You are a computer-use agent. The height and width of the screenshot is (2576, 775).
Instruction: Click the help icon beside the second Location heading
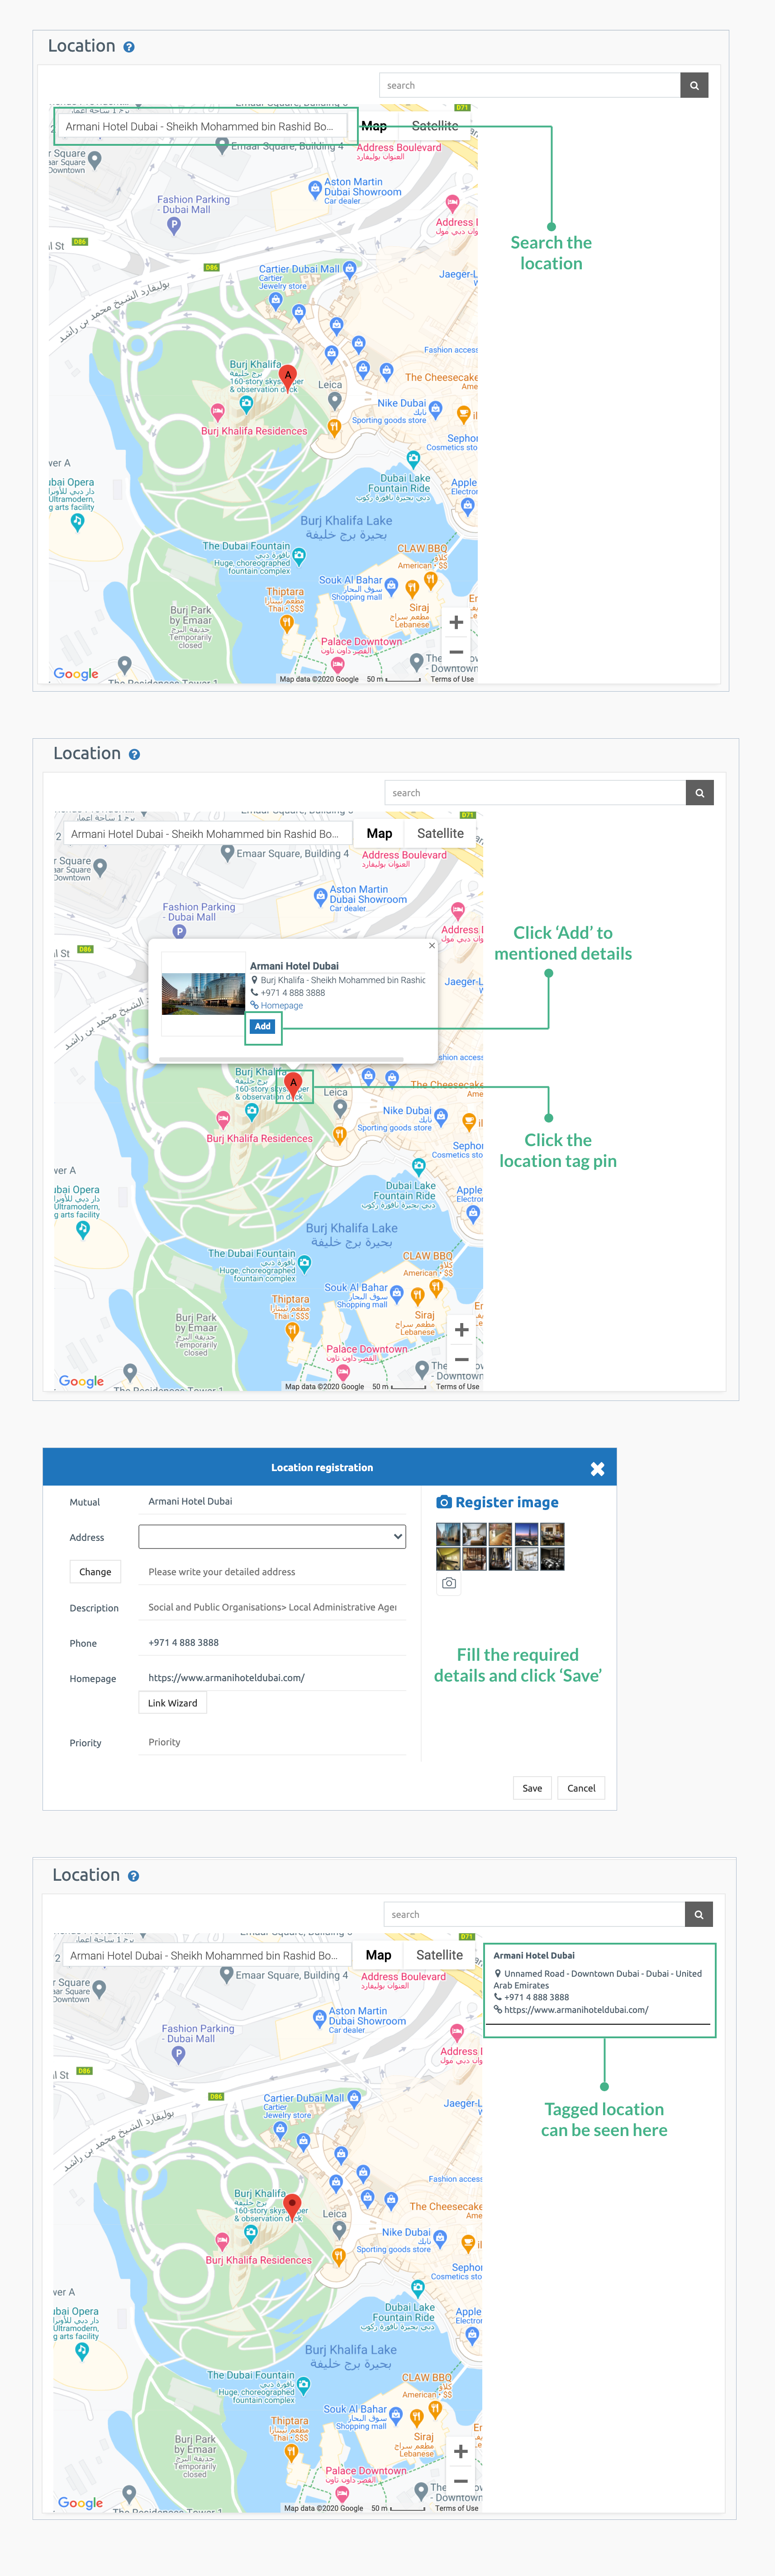(x=134, y=754)
